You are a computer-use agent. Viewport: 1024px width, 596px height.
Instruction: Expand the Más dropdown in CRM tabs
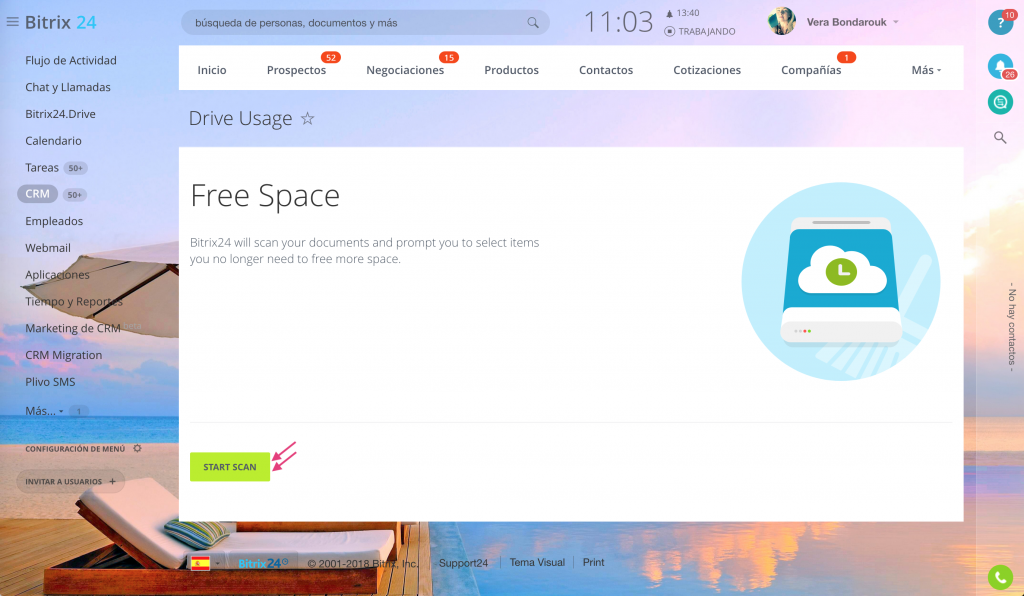[926, 70]
